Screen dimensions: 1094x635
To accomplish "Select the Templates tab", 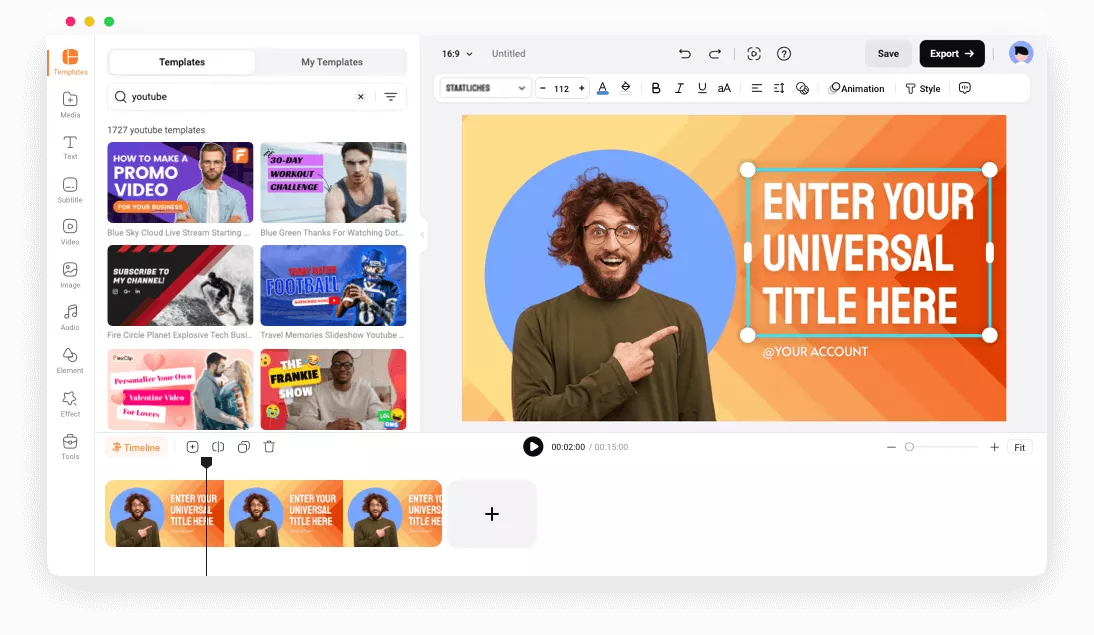I will coord(181,62).
